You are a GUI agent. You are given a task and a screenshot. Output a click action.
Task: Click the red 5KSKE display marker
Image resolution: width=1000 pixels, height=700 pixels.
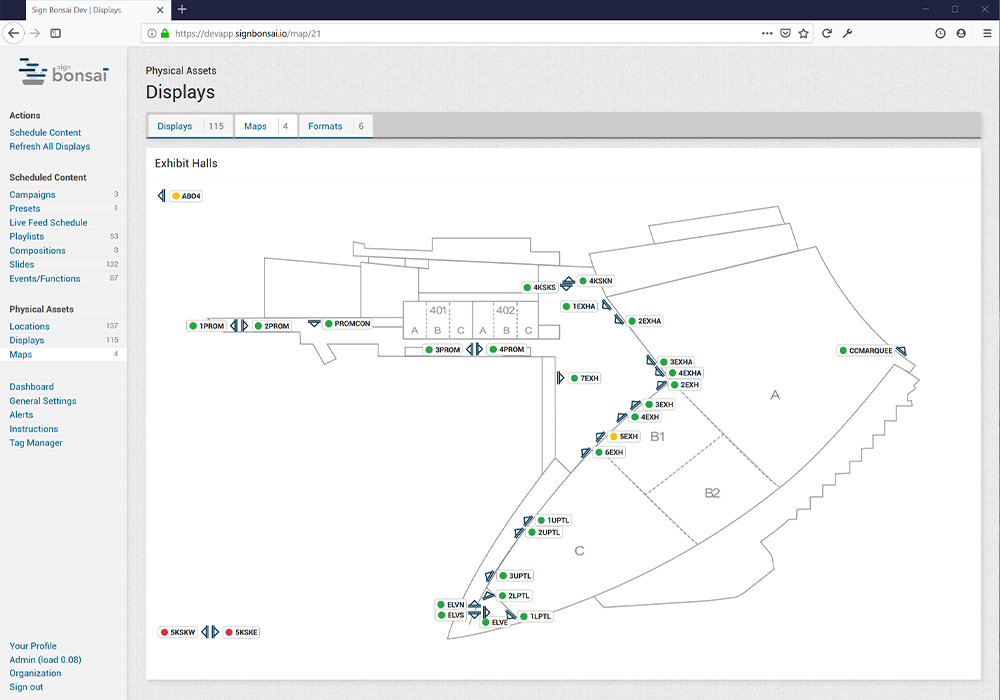point(242,633)
